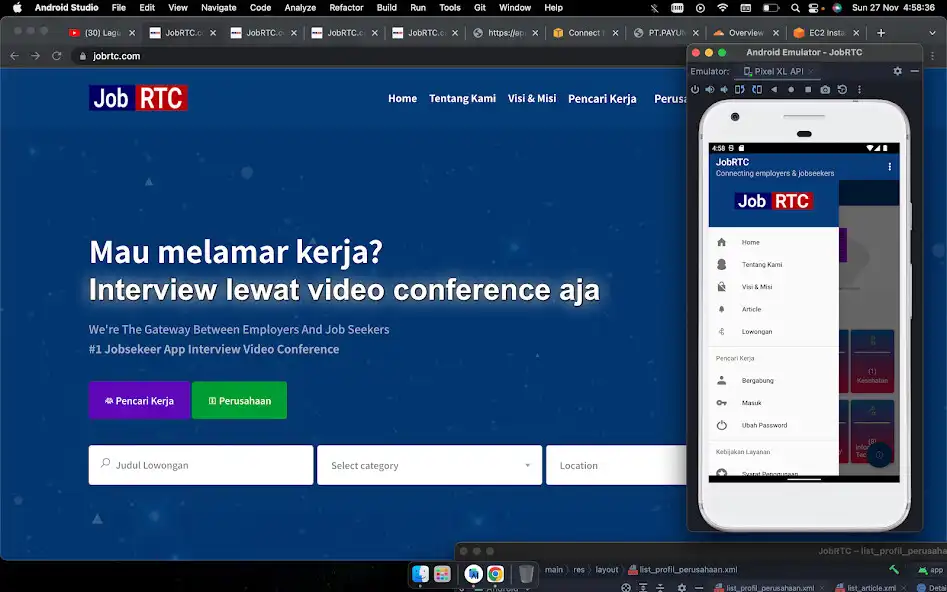Tap the Article bell icon in drawer
Viewport: 947px width, 592px height.
point(721,309)
